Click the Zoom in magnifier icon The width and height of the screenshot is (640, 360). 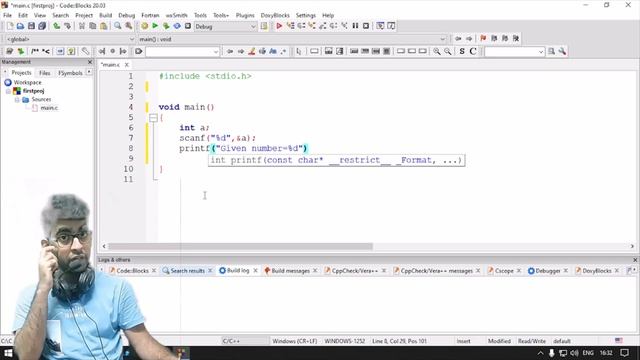pyautogui.click(x=437, y=51)
